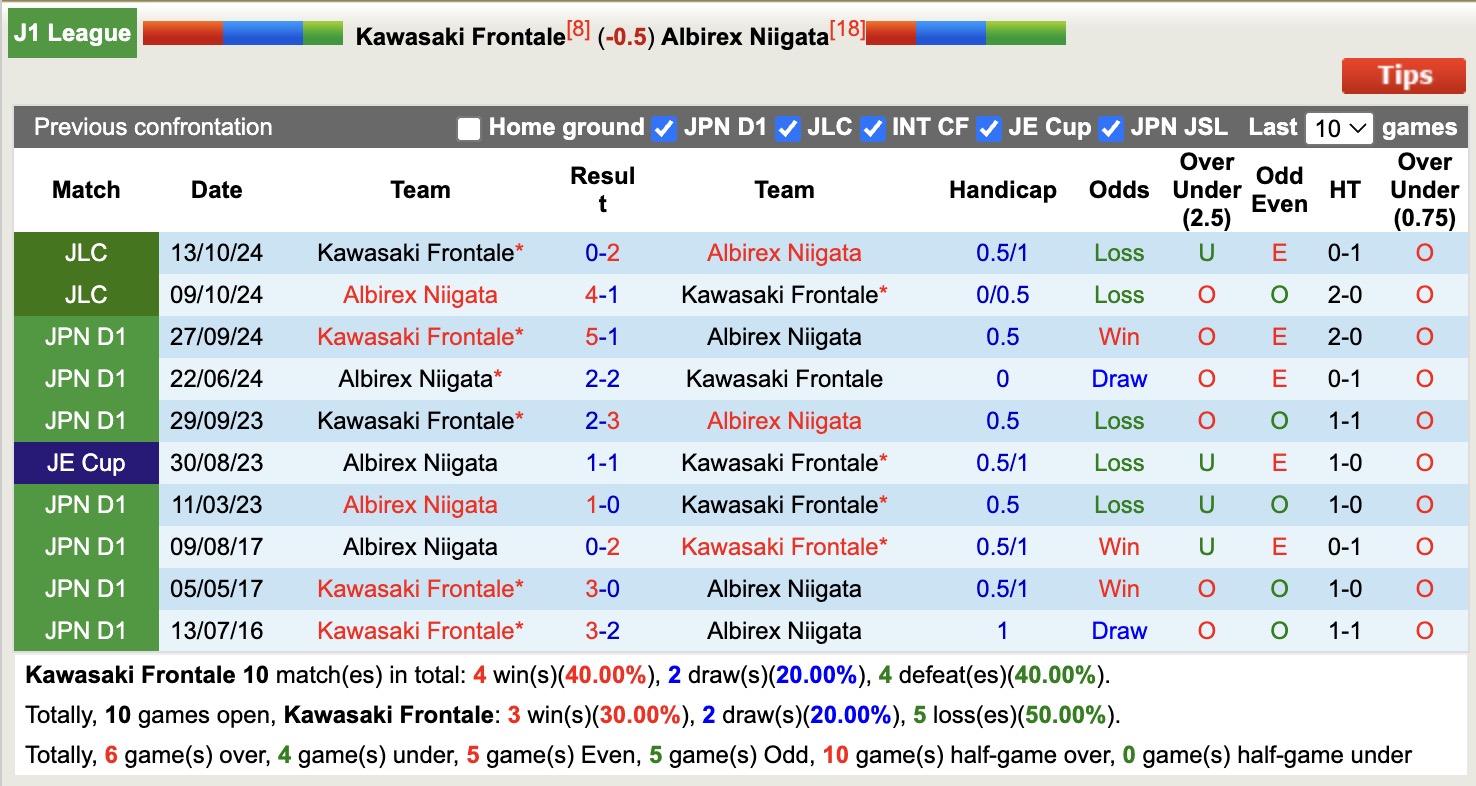
Task: Click the Draw odds on the 22/06/24 row
Action: 1118,378
